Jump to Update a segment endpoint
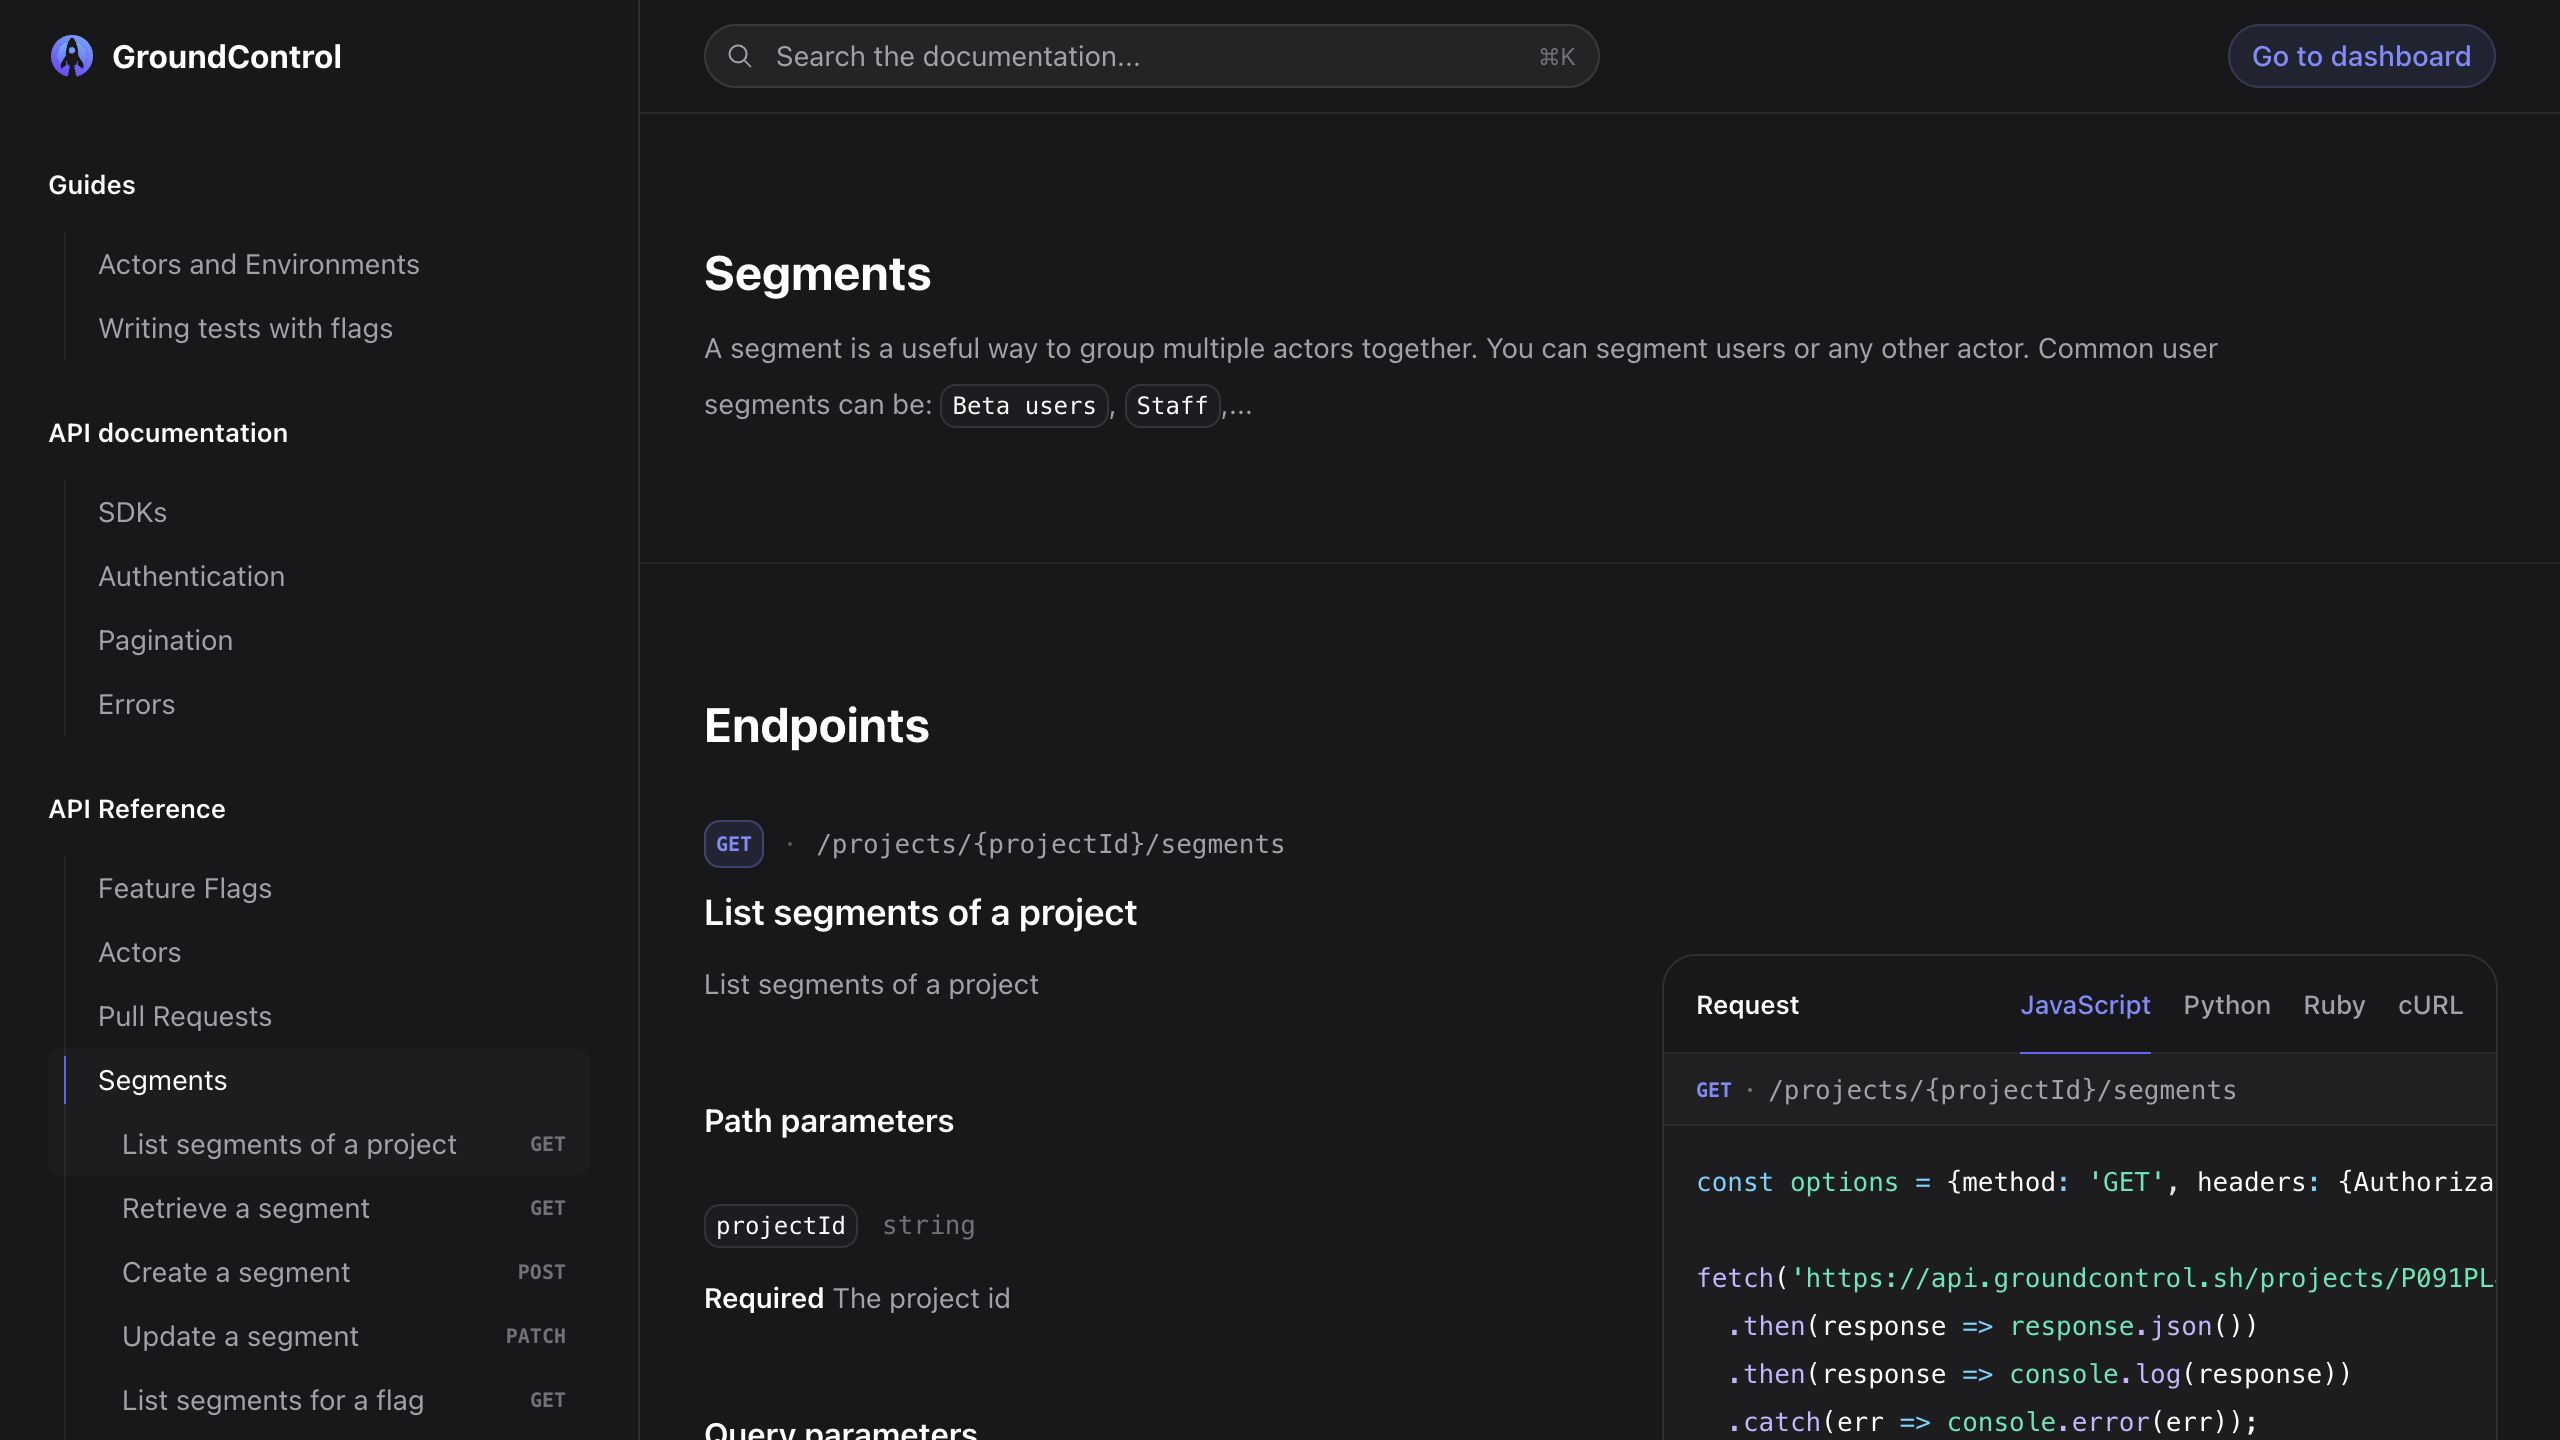The height and width of the screenshot is (1440, 2560). pyautogui.click(x=343, y=1336)
